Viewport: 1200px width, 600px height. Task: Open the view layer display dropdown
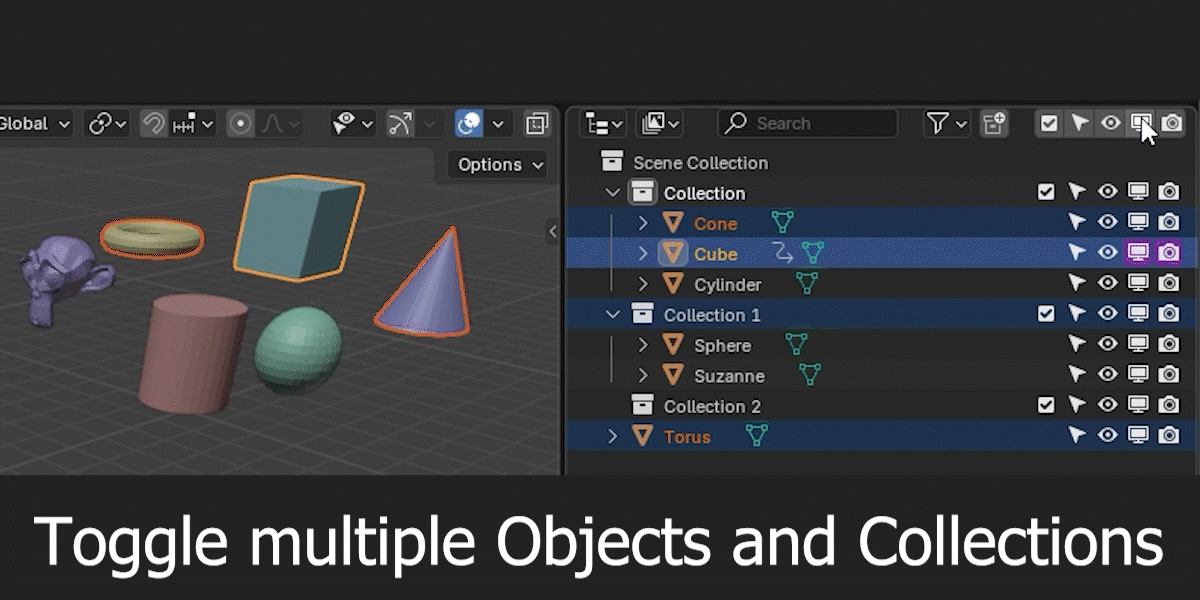coord(660,123)
